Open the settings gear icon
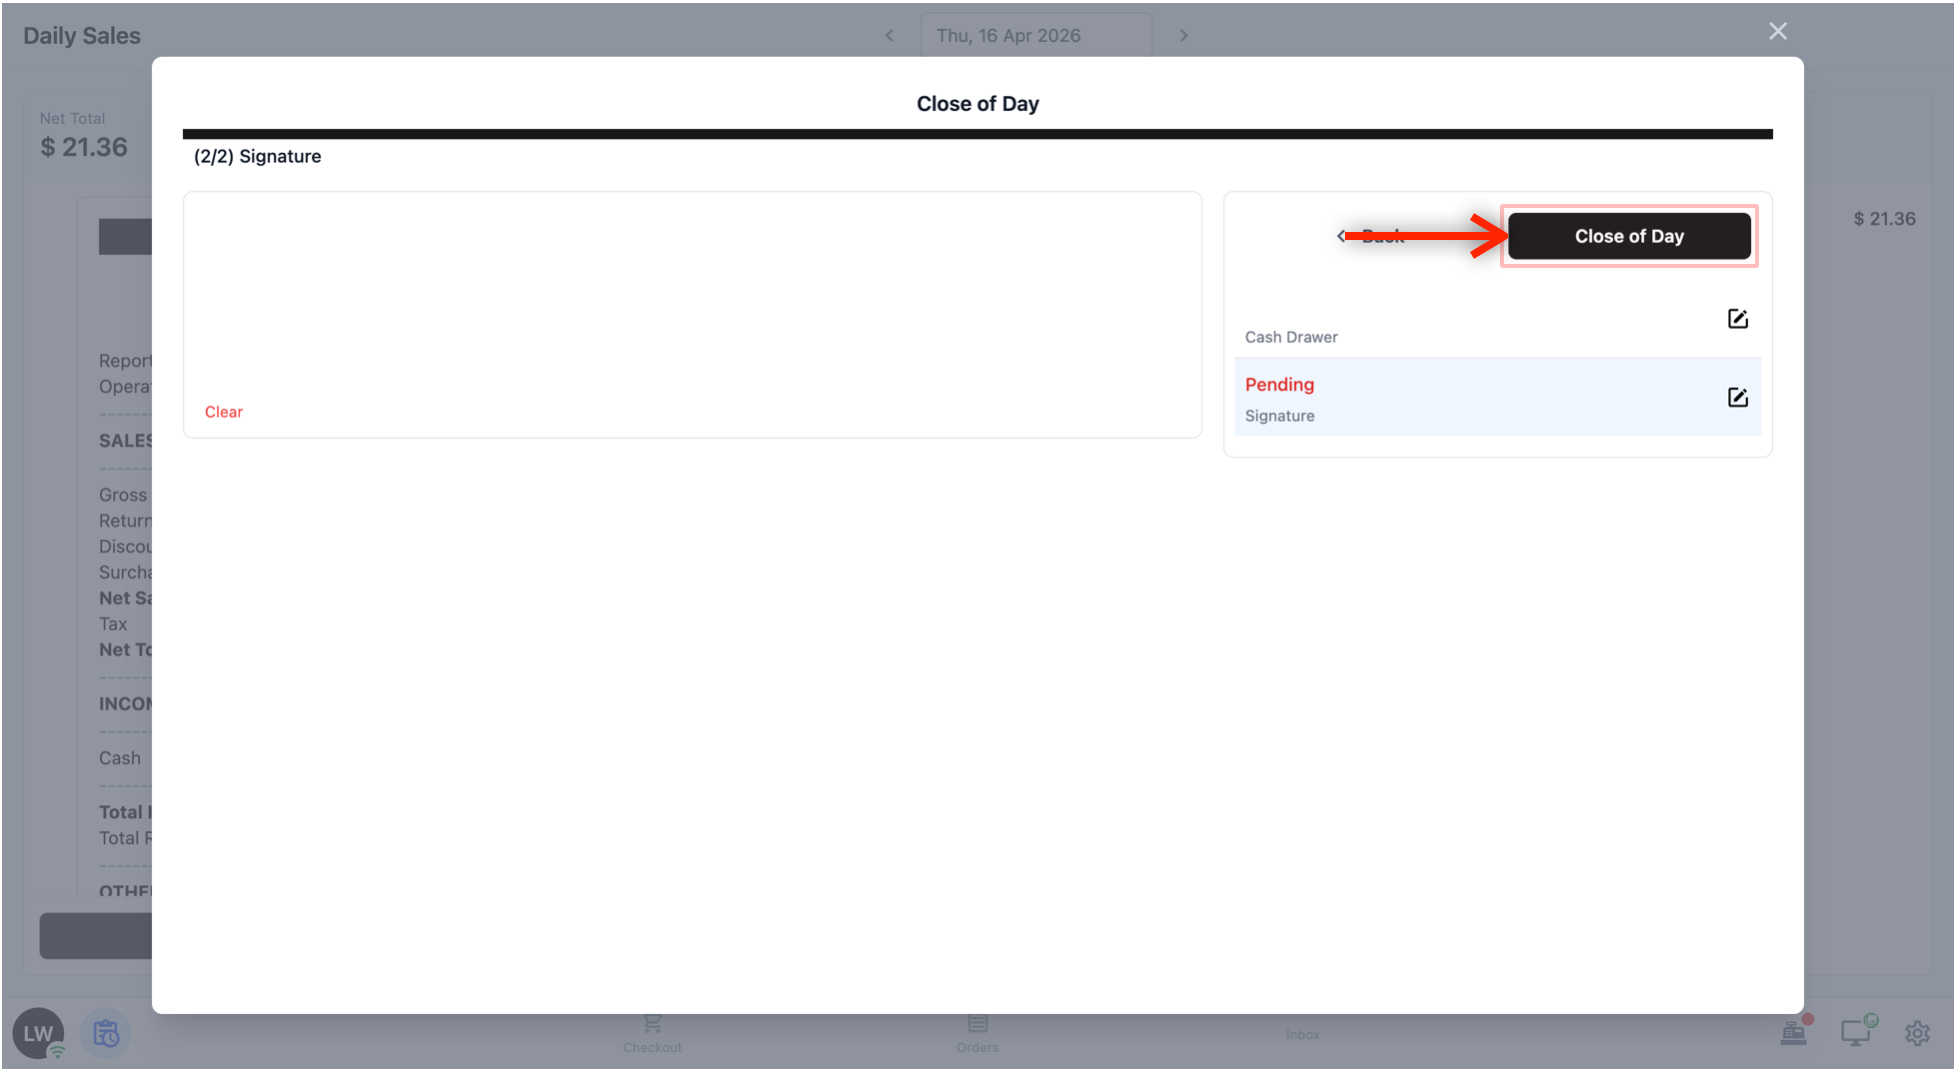The height and width of the screenshot is (1070, 1956). click(1917, 1033)
